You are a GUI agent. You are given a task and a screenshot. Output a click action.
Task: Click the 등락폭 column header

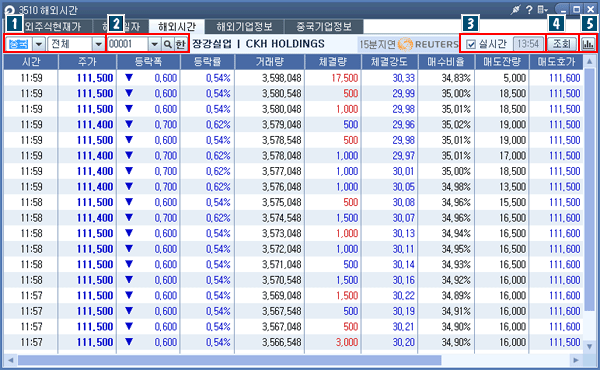(148, 62)
